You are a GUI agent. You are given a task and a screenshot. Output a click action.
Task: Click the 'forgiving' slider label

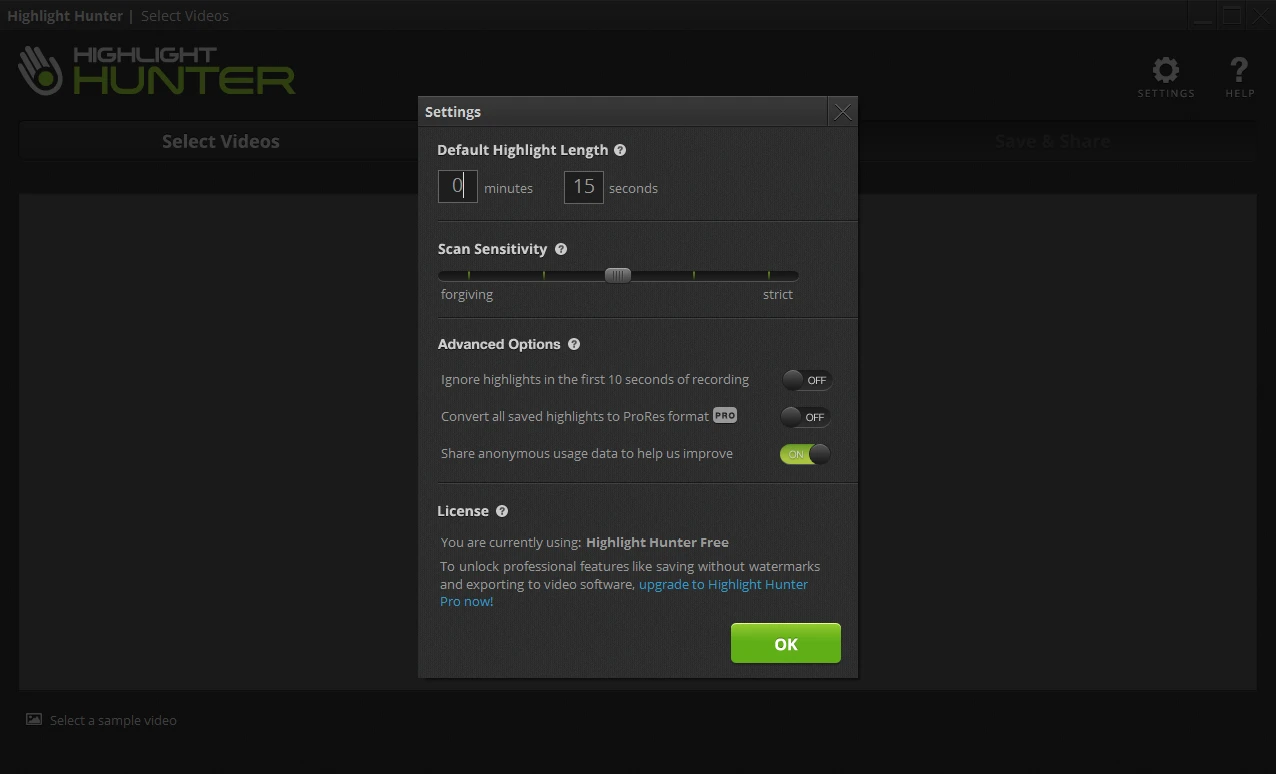pyautogui.click(x=467, y=294)
